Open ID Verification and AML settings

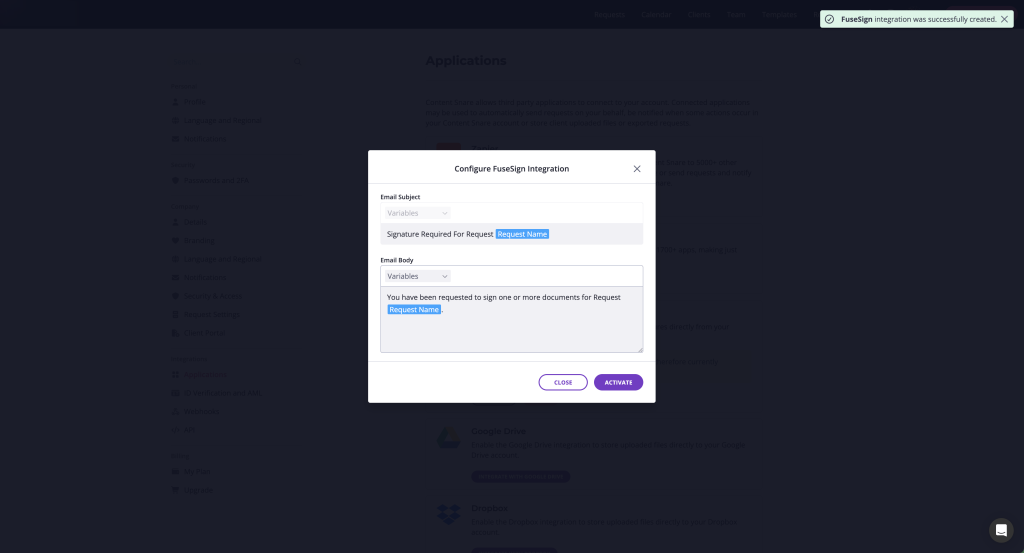click(x=222, y=393)
